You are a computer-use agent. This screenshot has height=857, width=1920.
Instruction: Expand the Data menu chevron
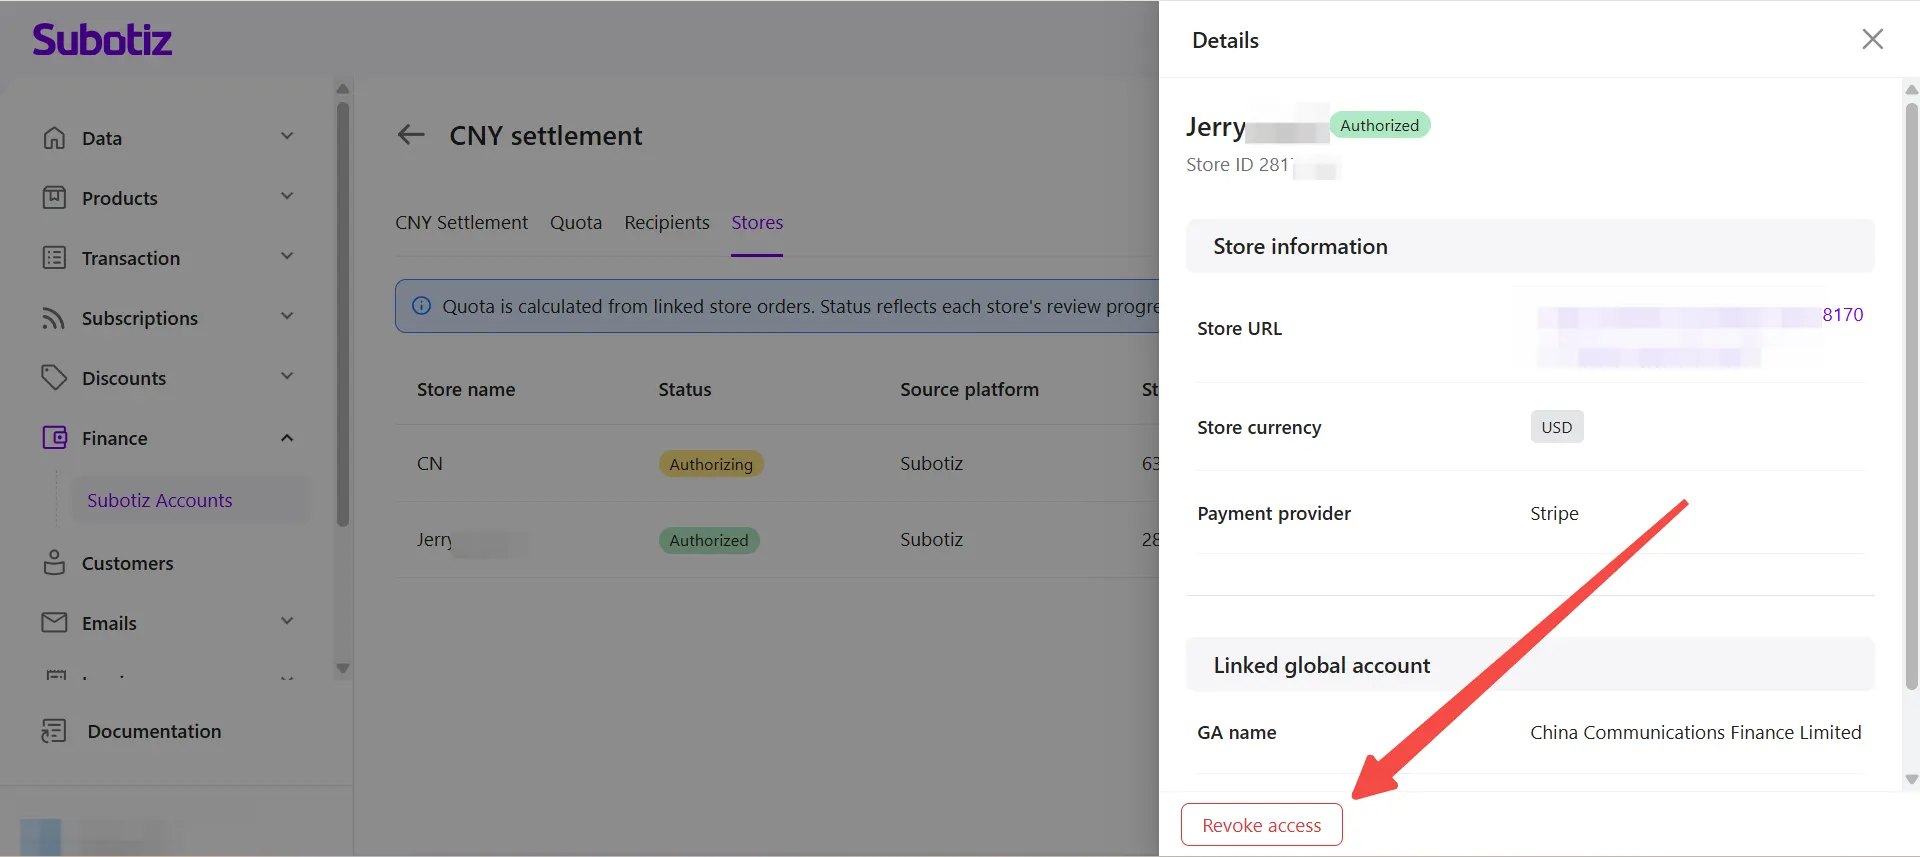click(x=287, y=137)
